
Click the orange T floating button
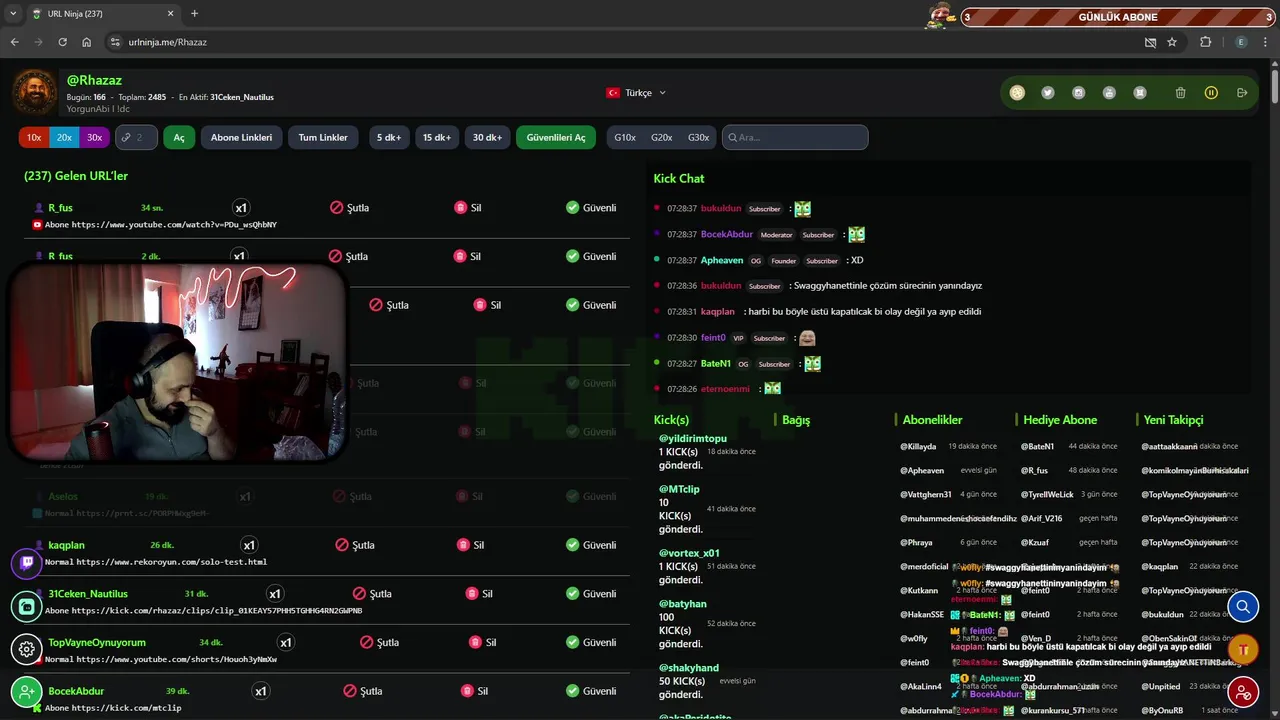click(x=1243, y=649)
